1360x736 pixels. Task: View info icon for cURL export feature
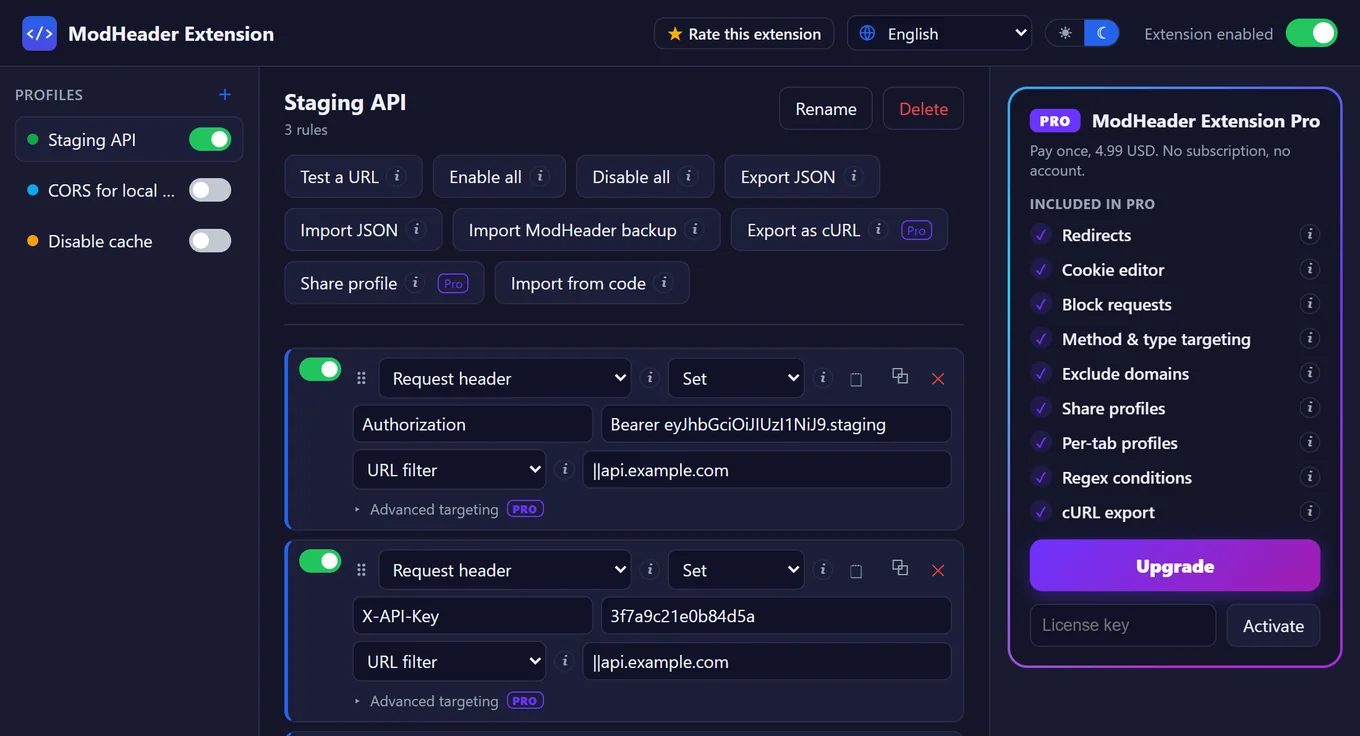point(1309,512)
